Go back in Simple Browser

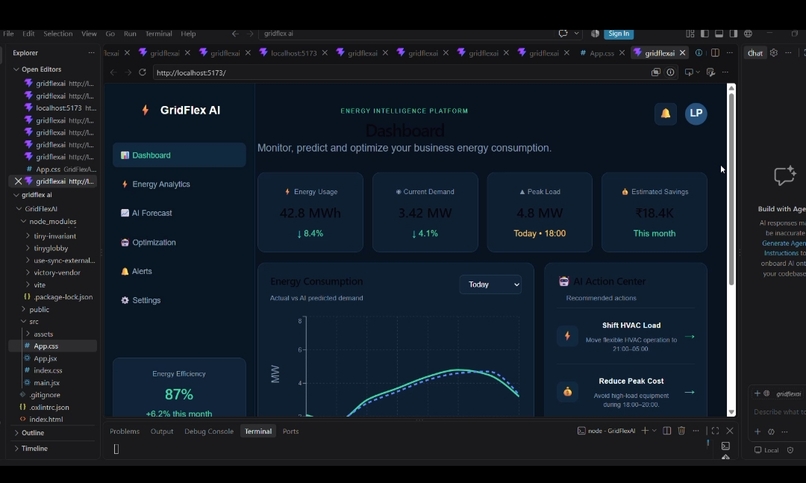(x=114, y=72)
